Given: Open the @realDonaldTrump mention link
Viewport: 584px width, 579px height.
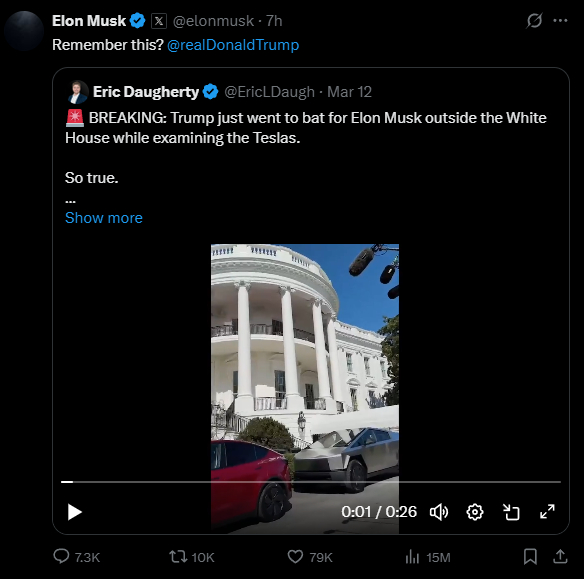Looking at the screenshot, I should click(233, 45).
